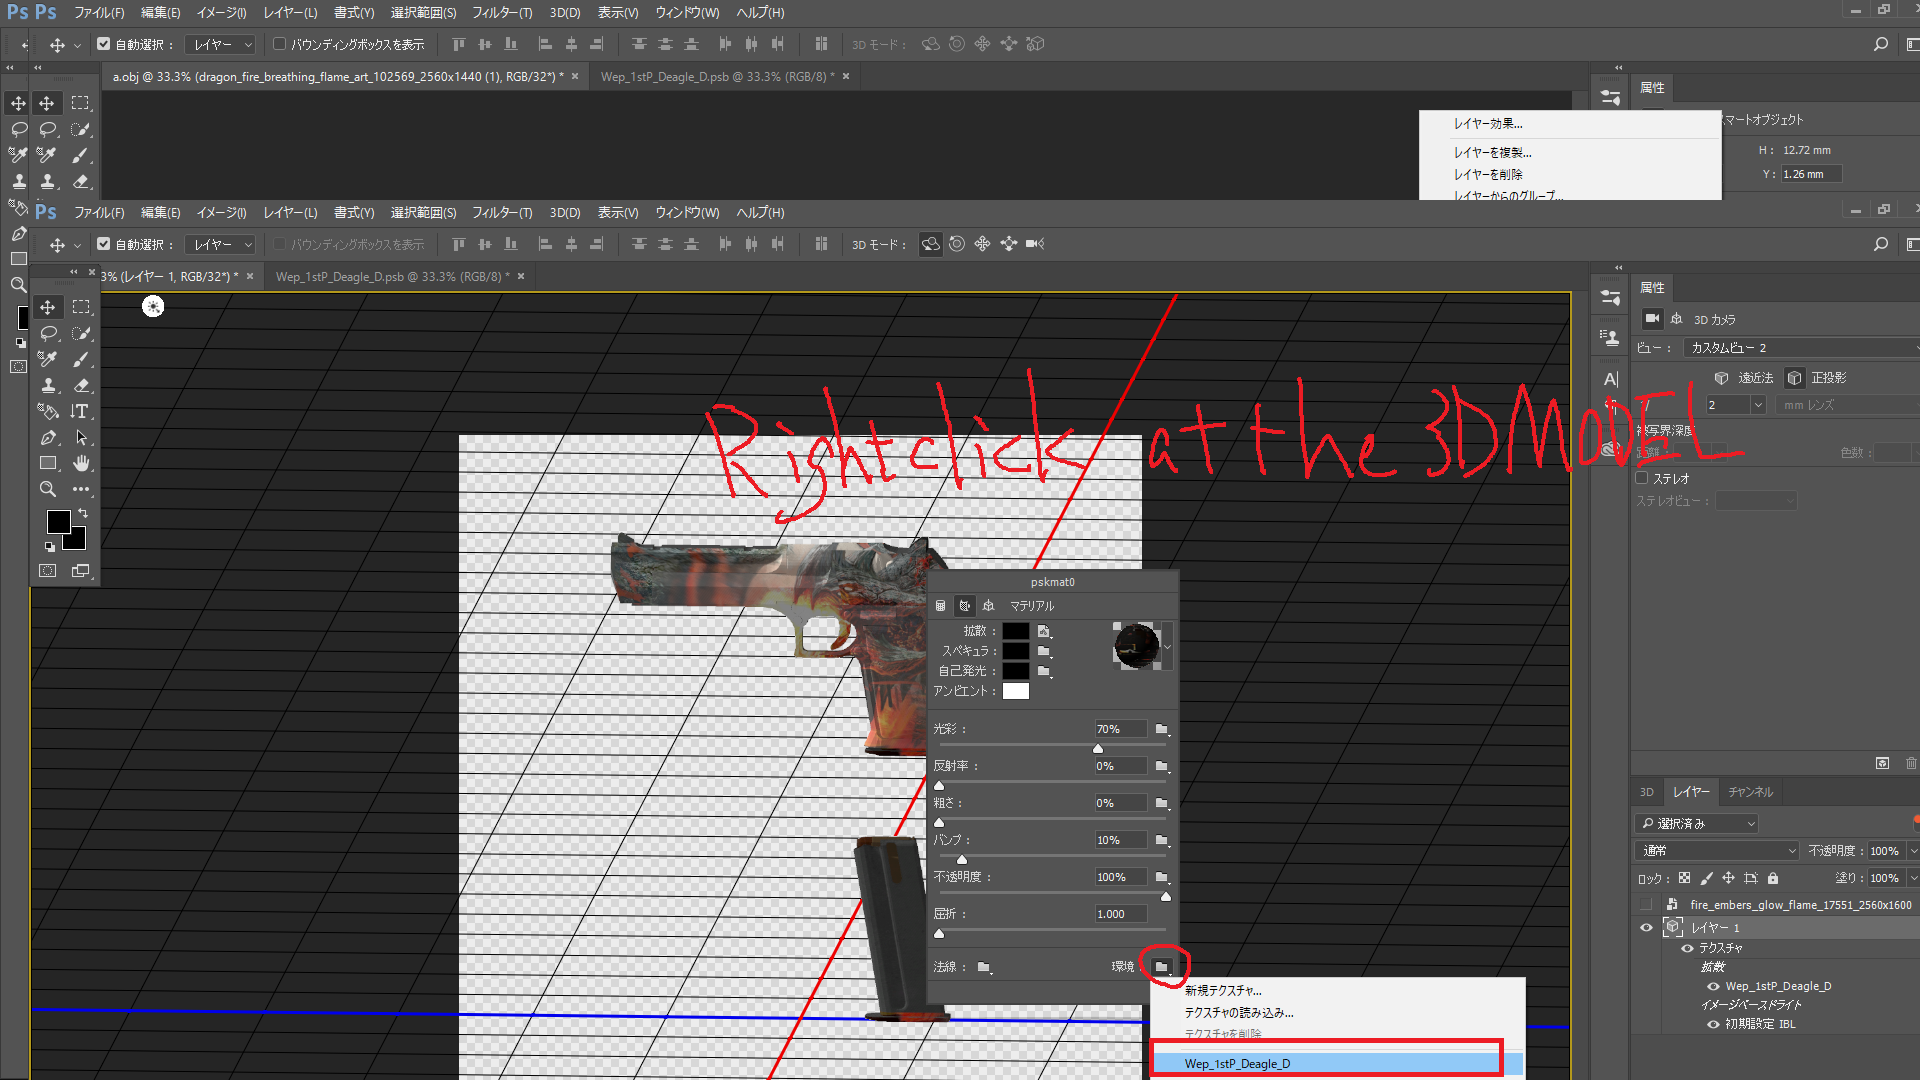Activate the Zoom tool in floating toolbox
Viewport: 1920px width, 1080px height.
(48, 489)
